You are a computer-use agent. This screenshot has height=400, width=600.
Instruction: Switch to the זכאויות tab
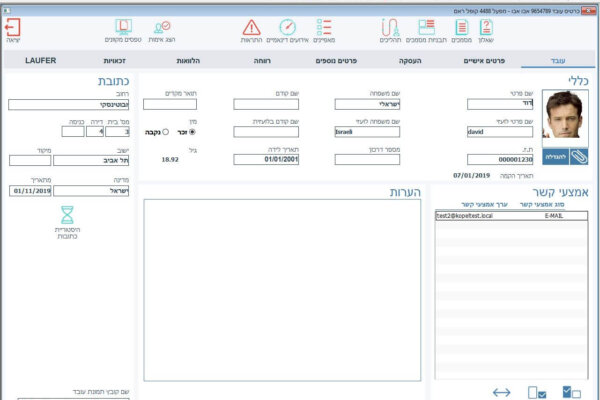(x=114, y=60)
